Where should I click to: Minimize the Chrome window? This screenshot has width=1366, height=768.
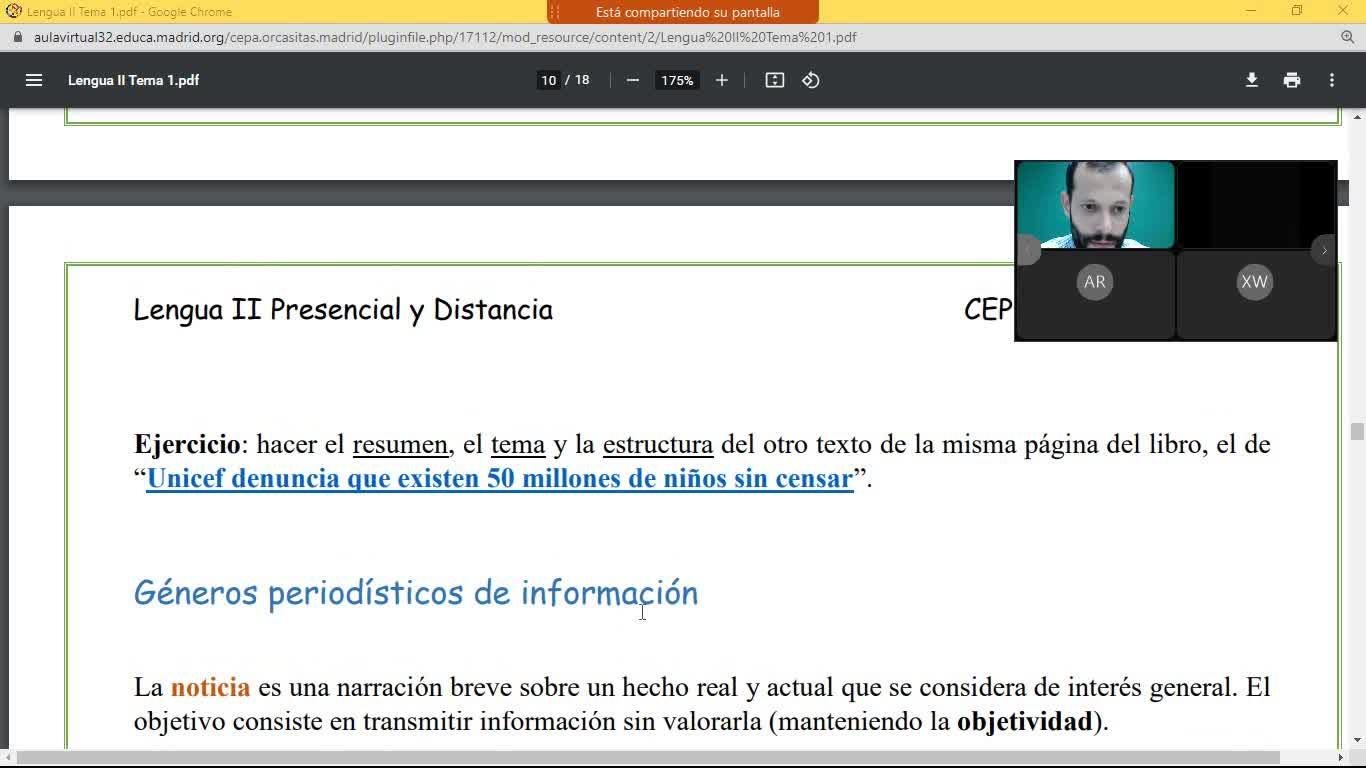(x=1251, y=11)
